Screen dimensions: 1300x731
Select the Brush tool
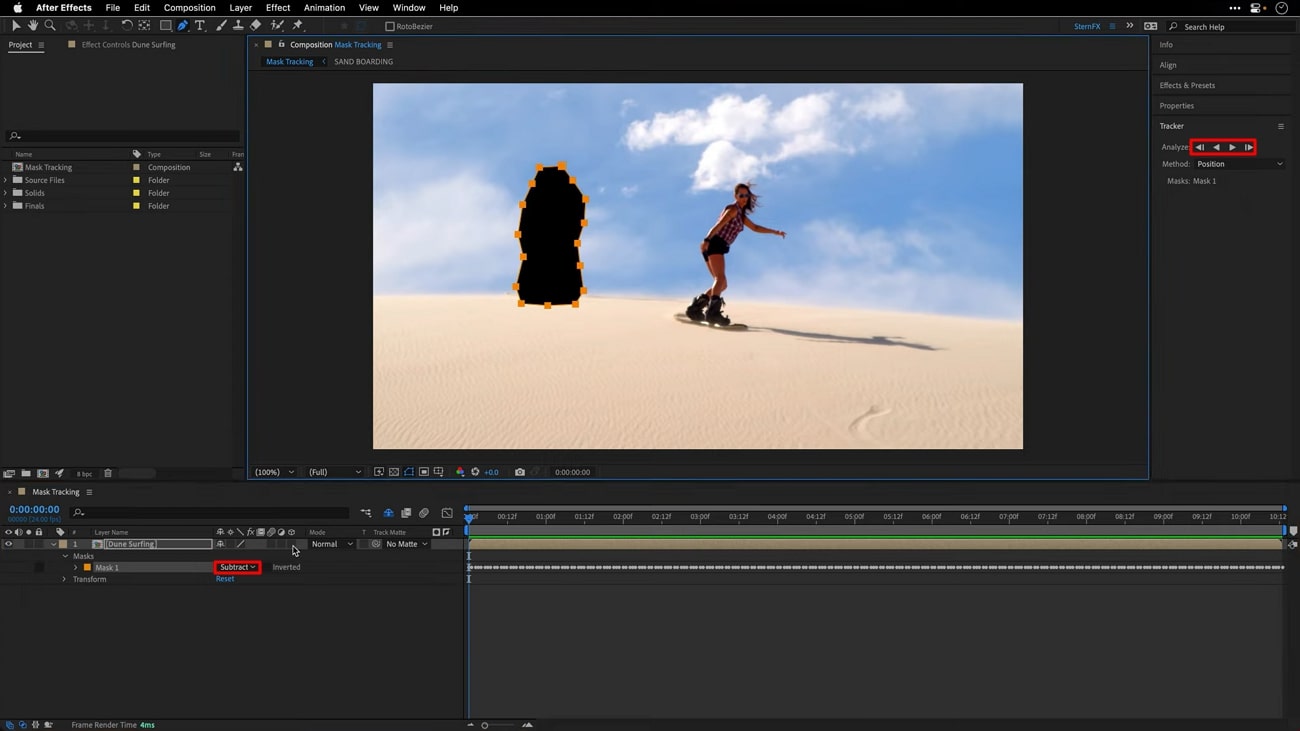coord(221,26)
